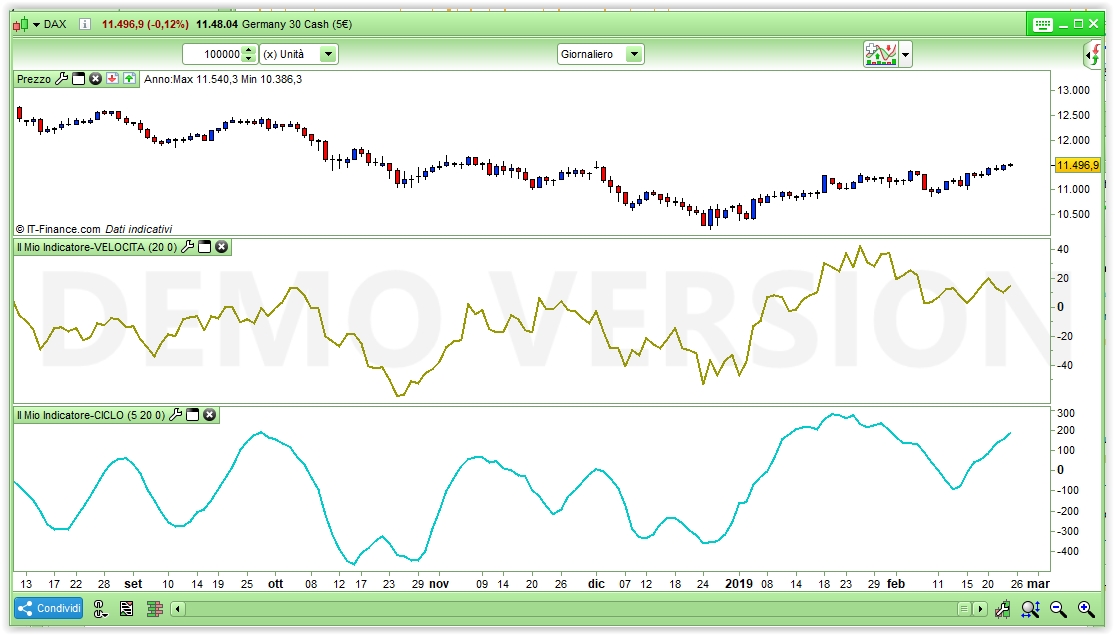This screenshot has height=635, width=1114.
Task: Maximize the Prezzo panel
Action: pyautogui.click(x=79, y=79)
